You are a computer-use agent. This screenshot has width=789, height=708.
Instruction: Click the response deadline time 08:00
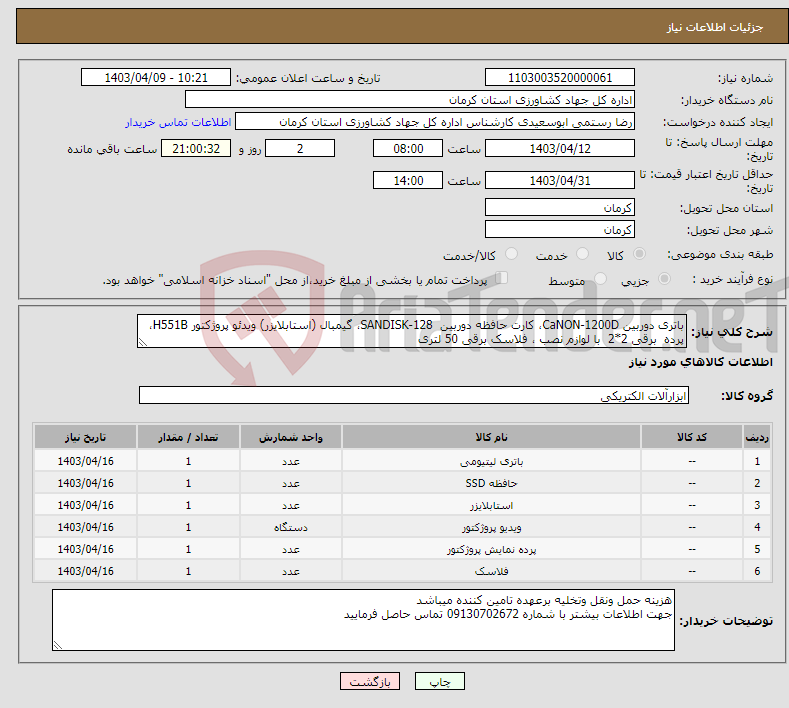(x=408, y=148)
